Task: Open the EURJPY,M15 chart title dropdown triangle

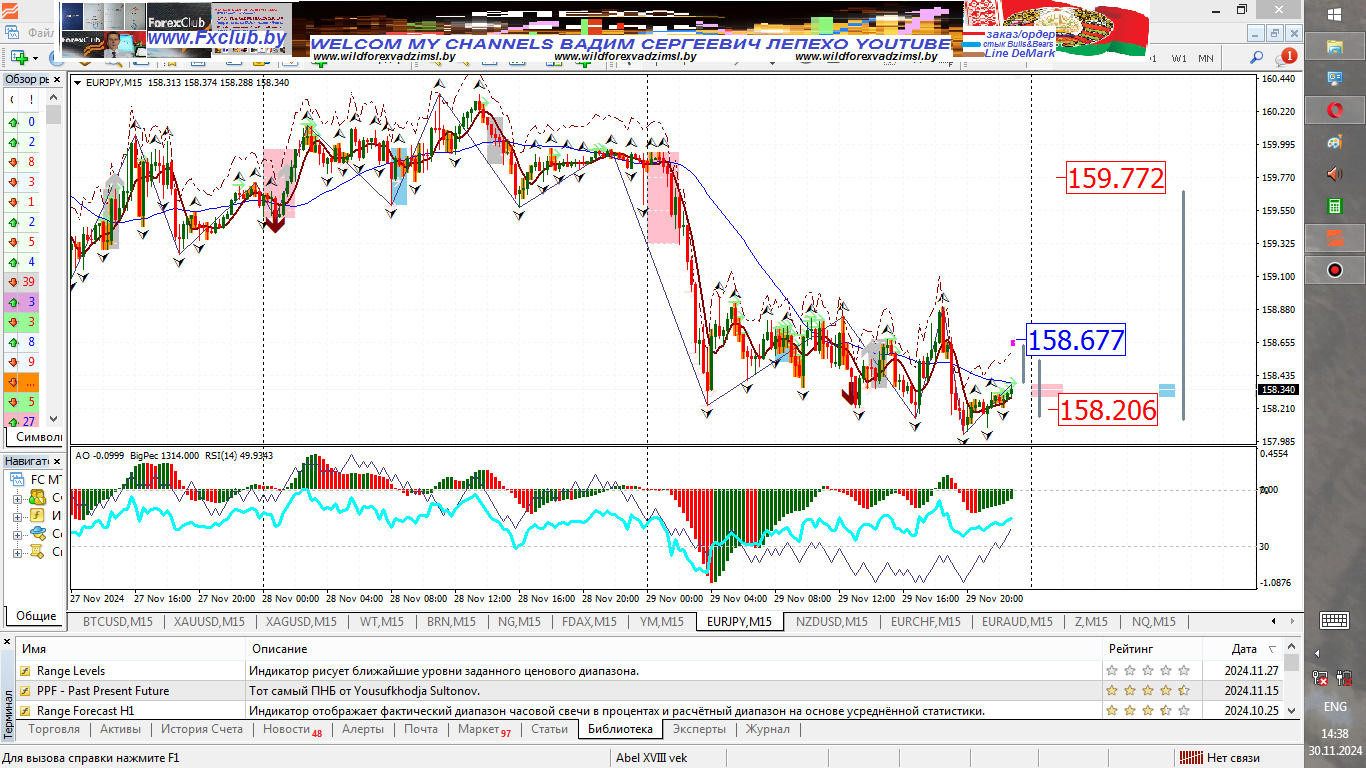Action: pyautogui.click(x=78, y=83)
